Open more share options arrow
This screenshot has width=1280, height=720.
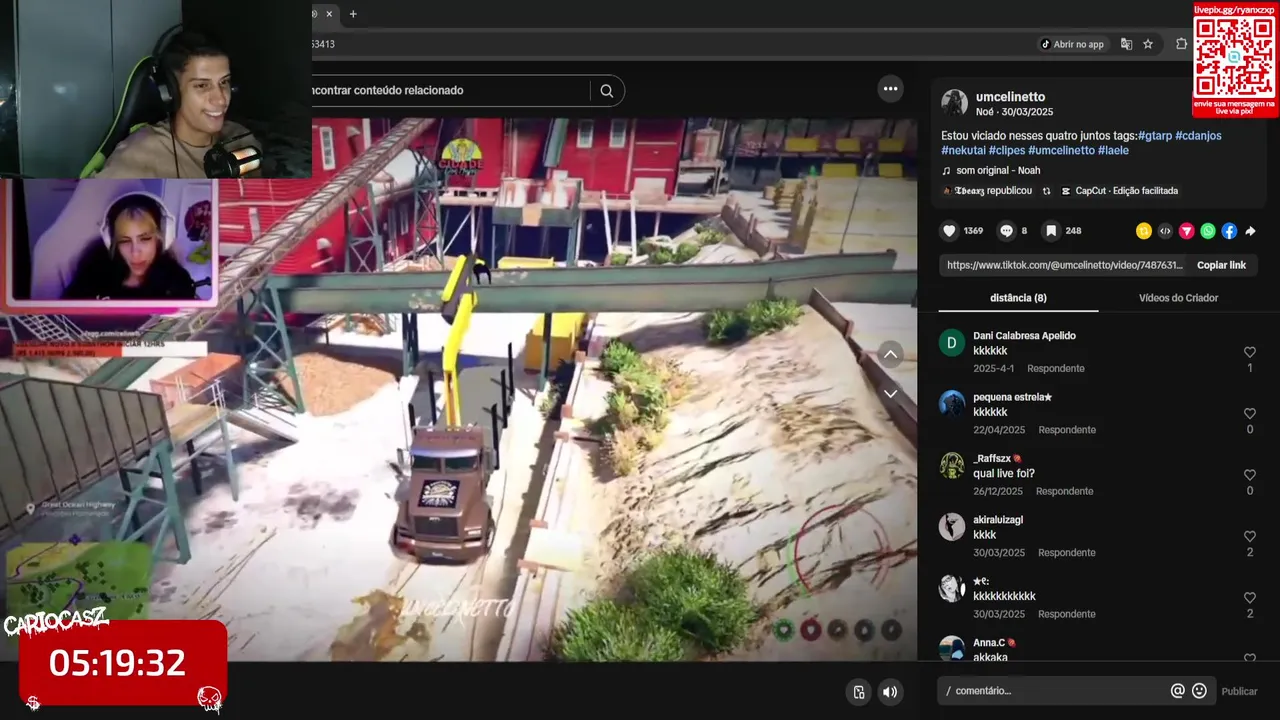(x=1250, y=231)
